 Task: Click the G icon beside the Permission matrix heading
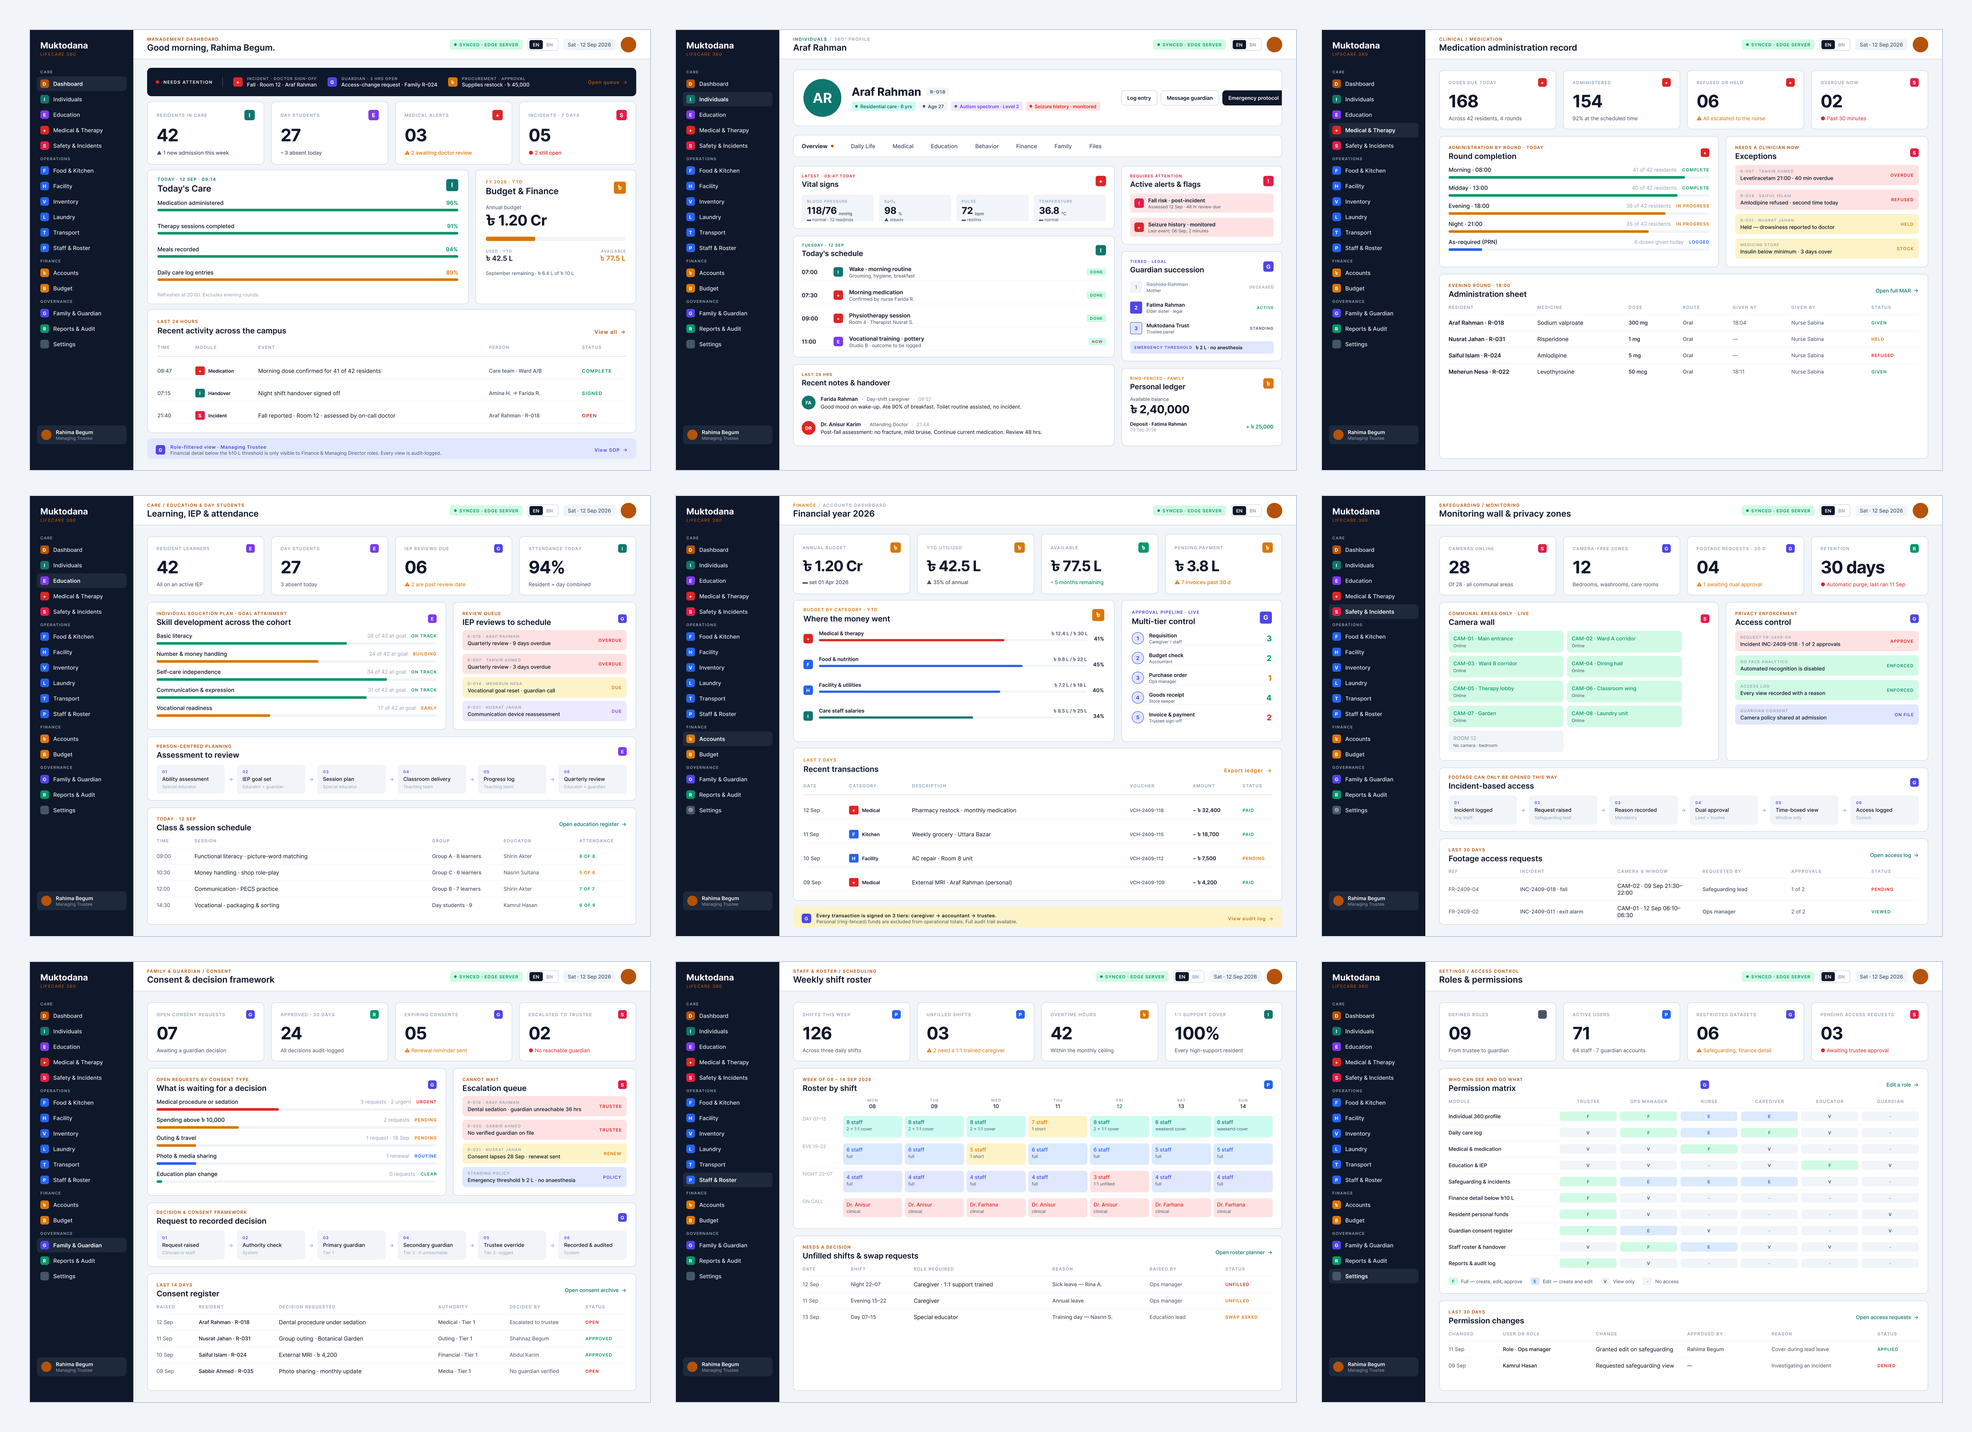[x=1705, y=1085]
